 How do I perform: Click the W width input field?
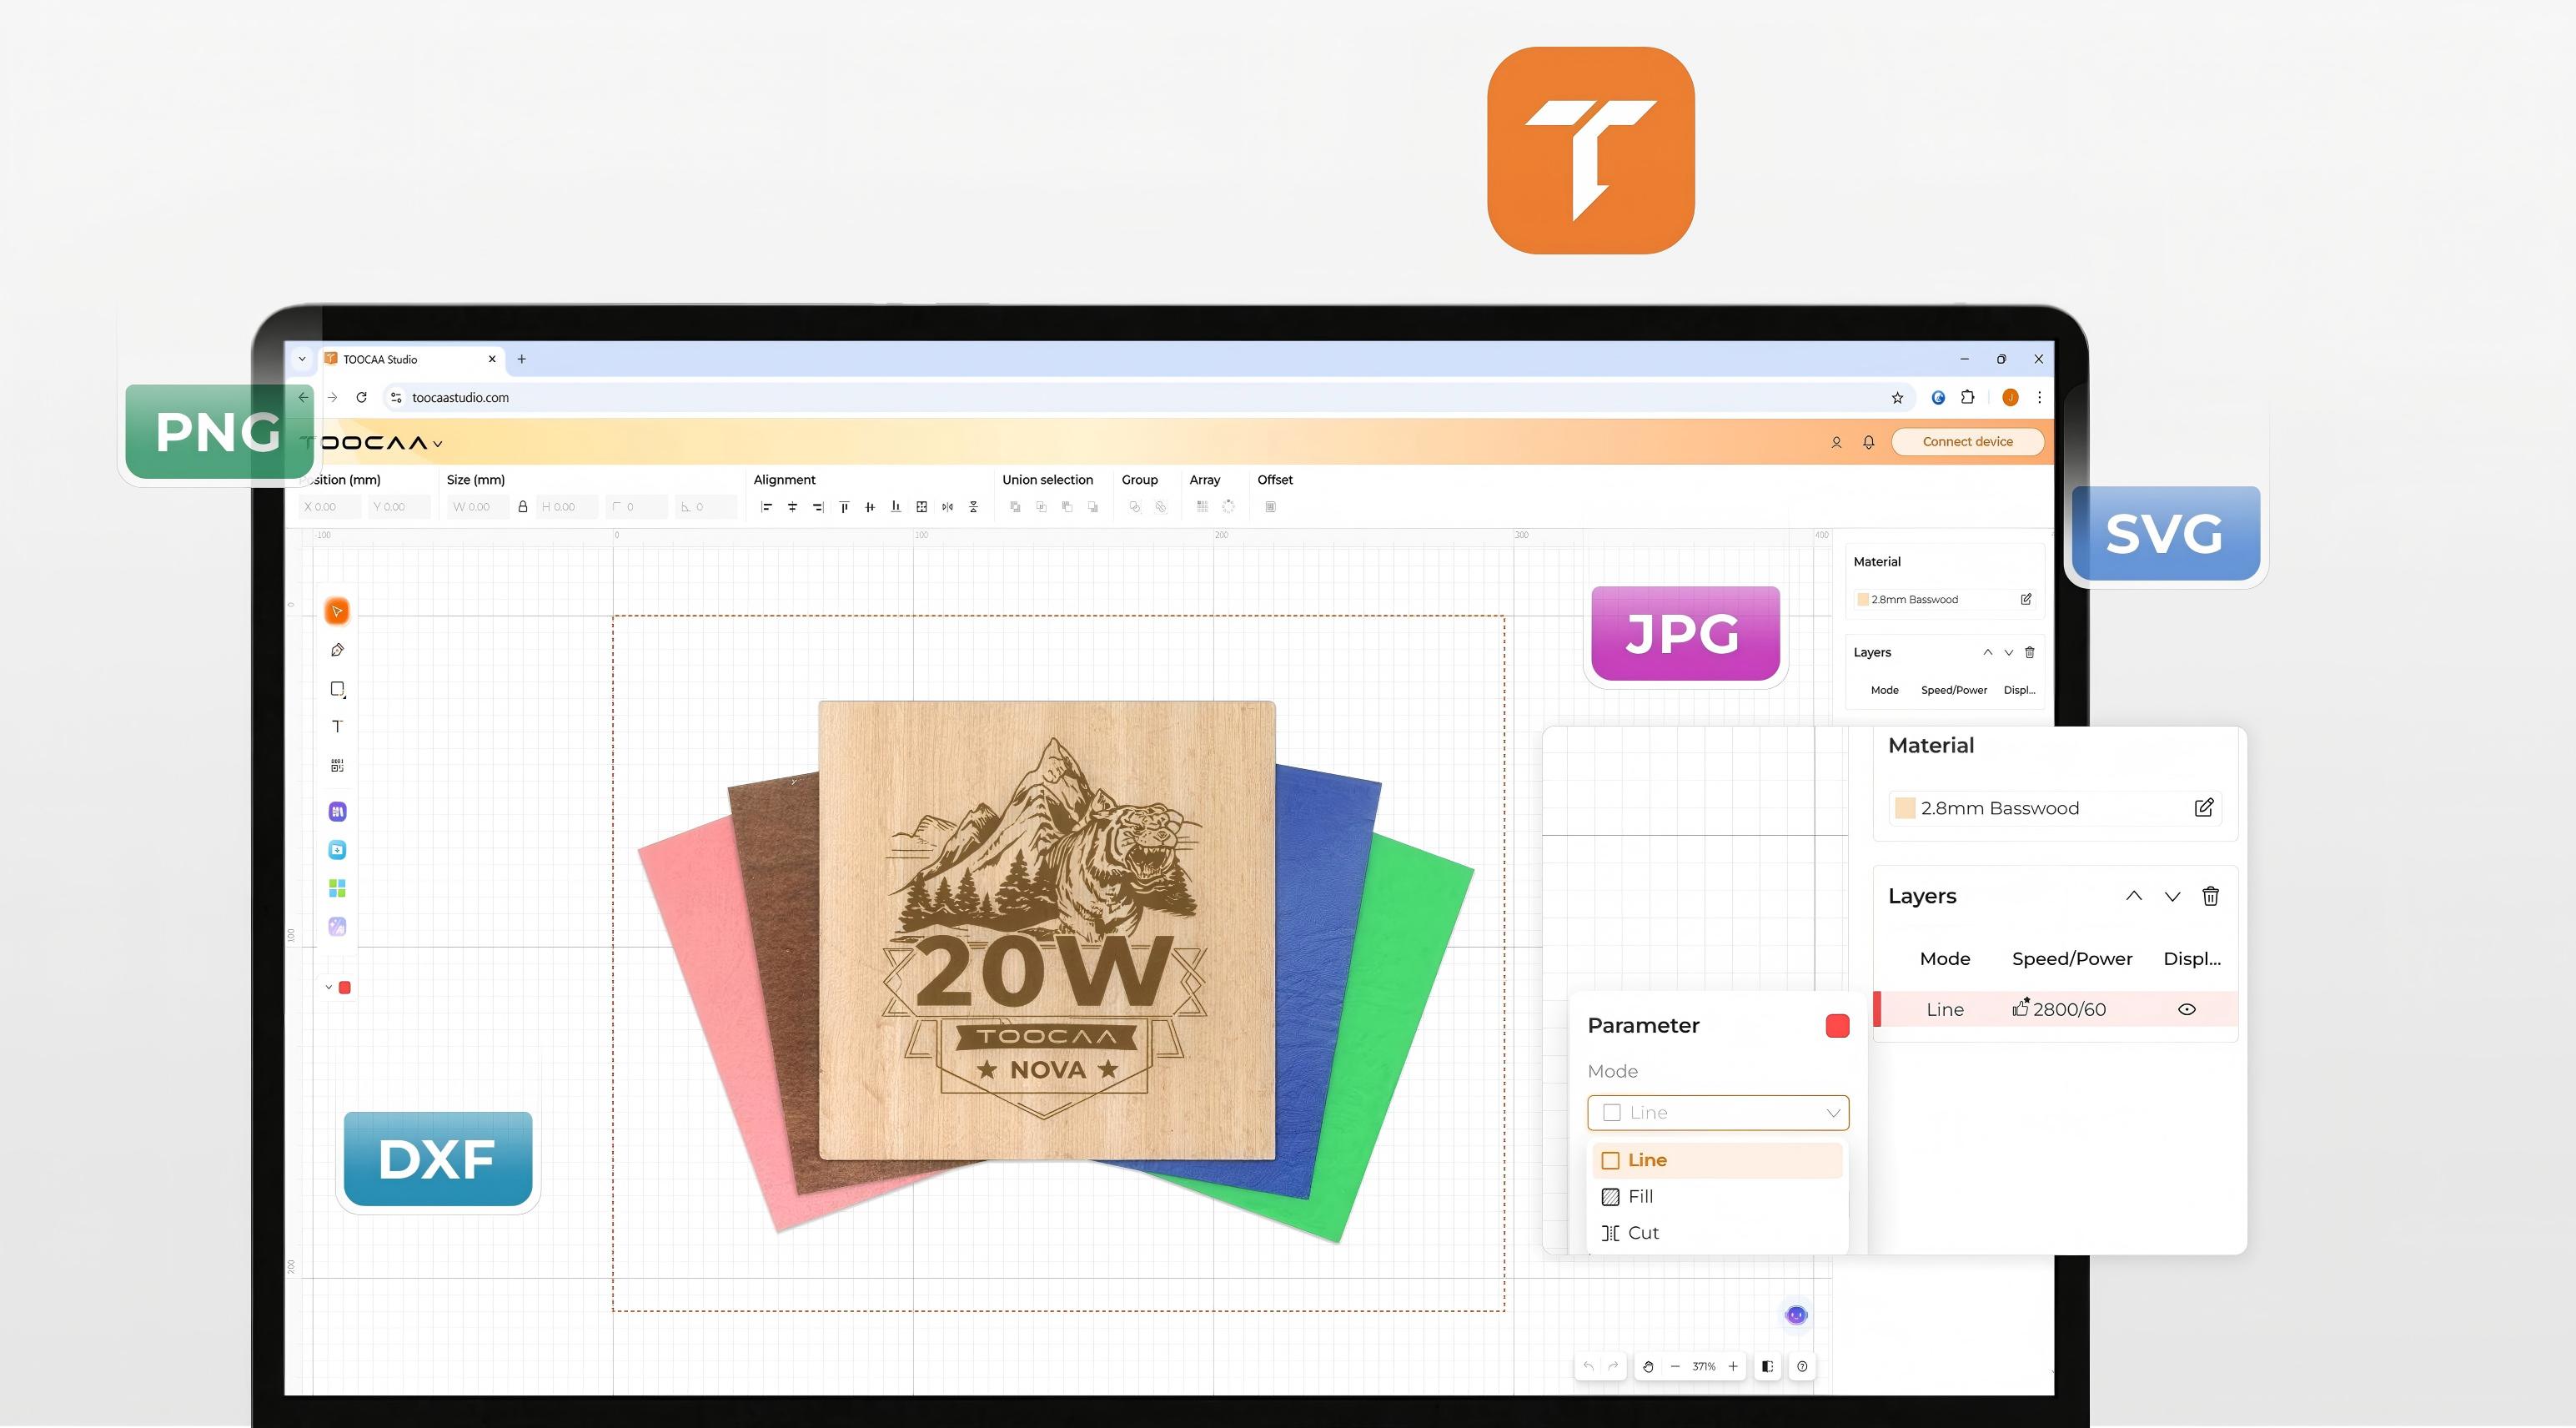point(478,507)
